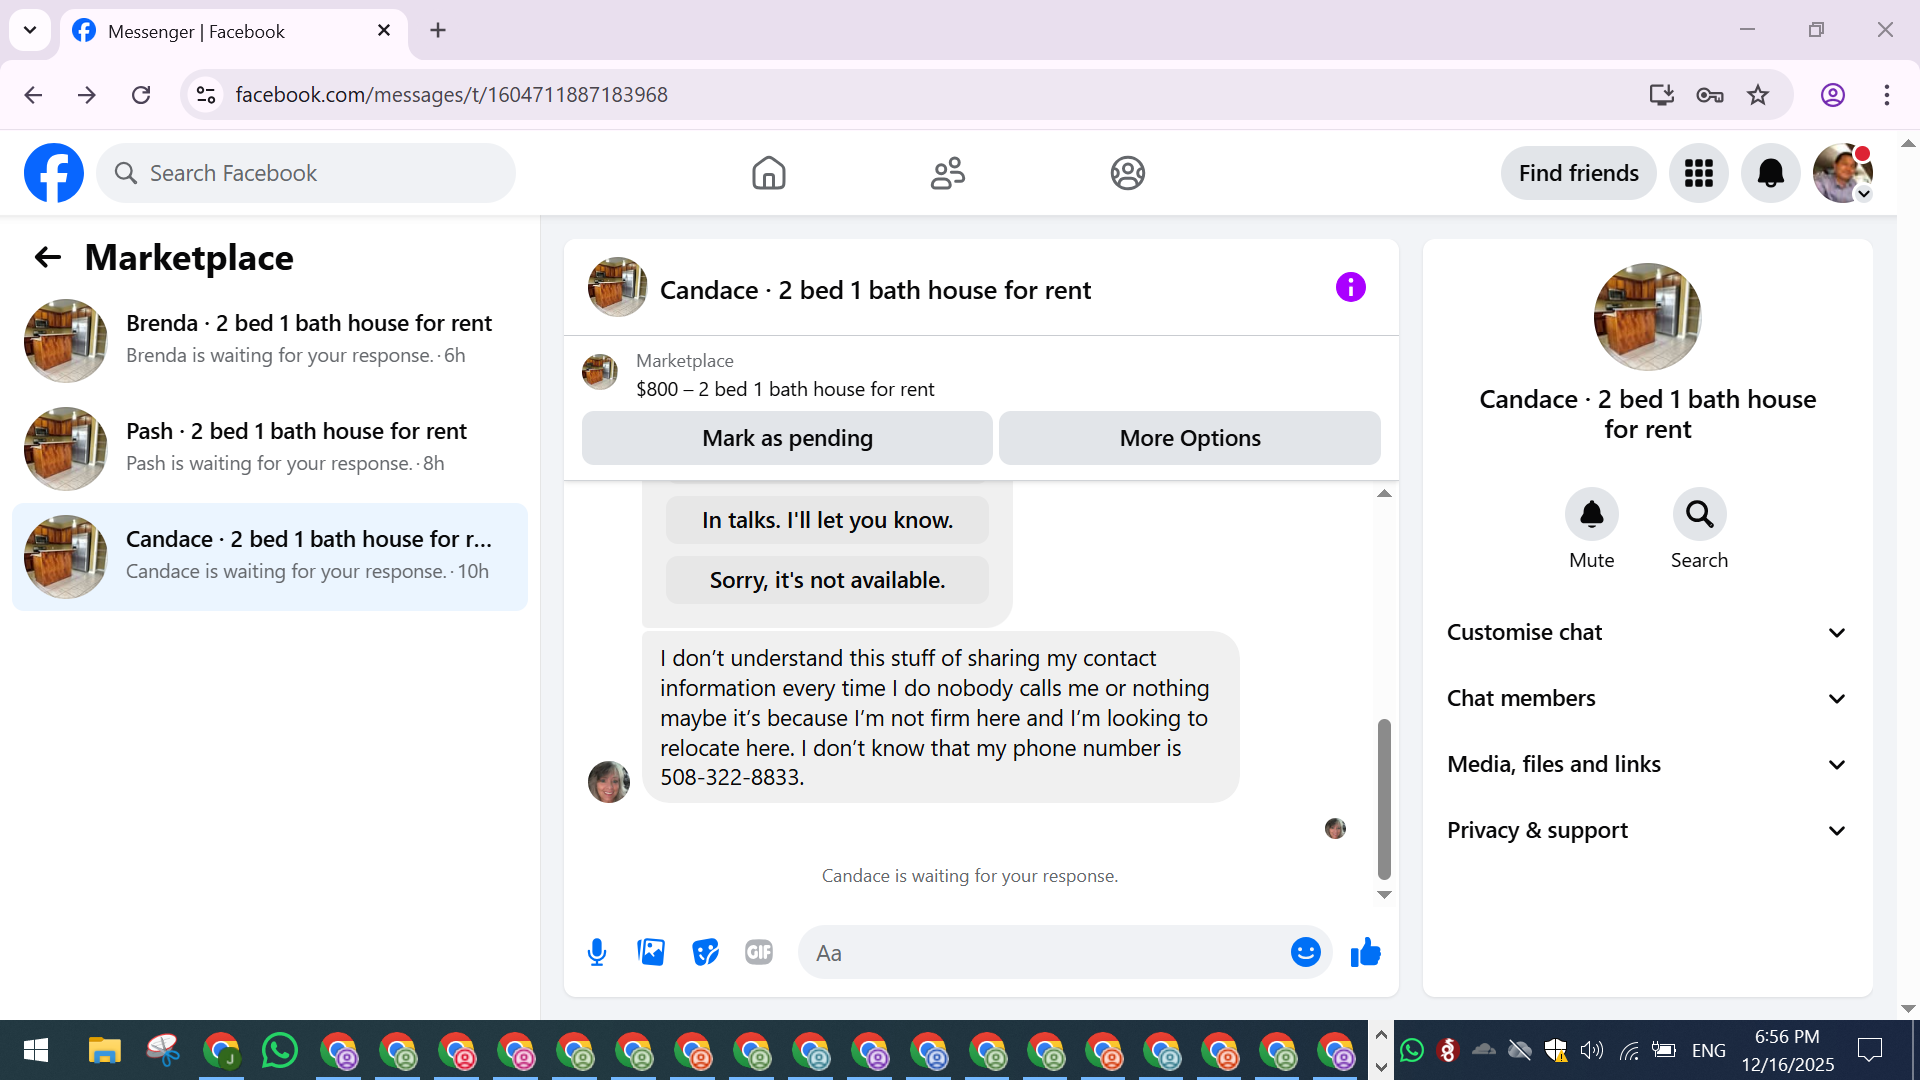Focus the Search Facebook field

click(x=306, y=173)
